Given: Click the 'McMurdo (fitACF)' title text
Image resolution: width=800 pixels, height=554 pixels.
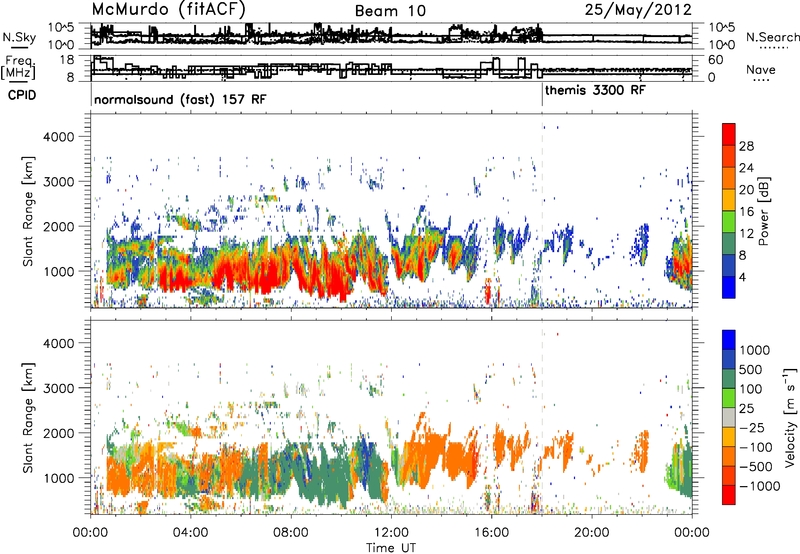Looking at the screenshot, I should point(168,10).
